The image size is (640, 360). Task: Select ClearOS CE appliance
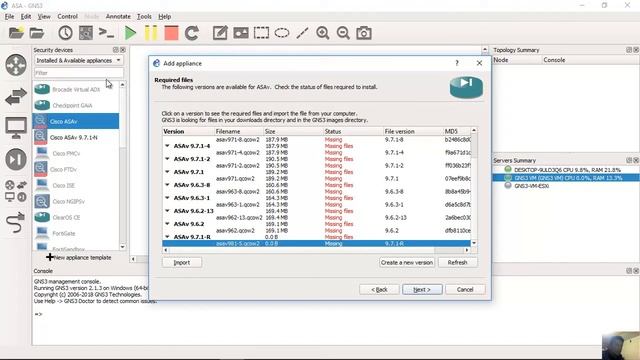click(76, 218)
